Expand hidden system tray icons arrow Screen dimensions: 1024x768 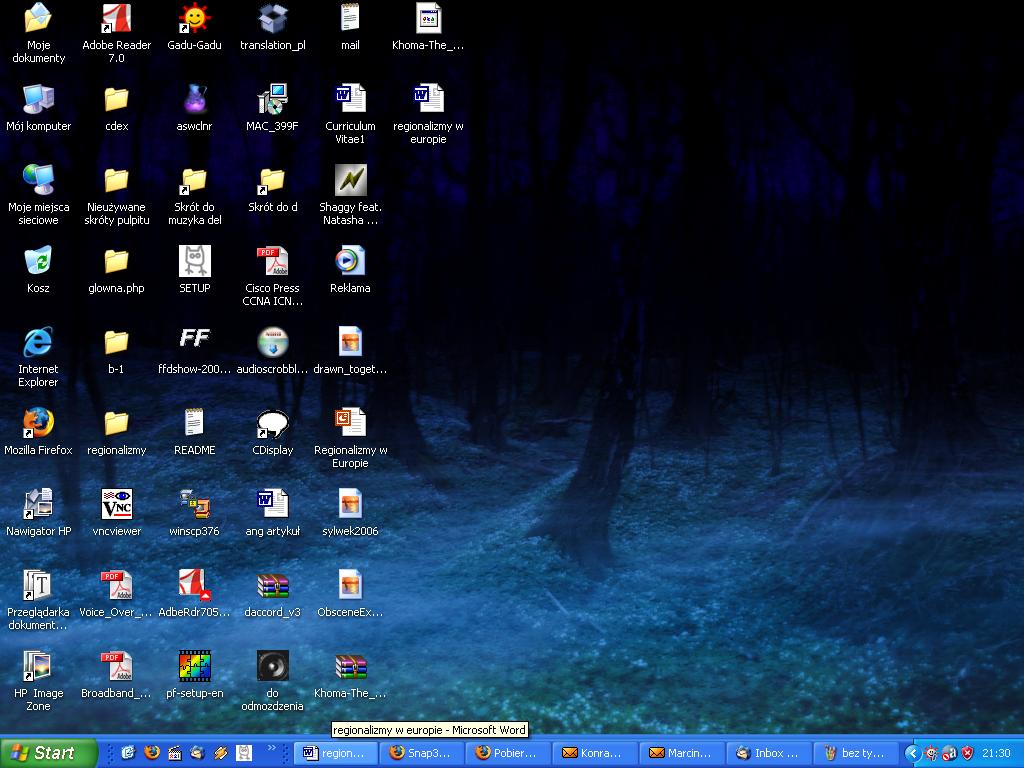point(912,753)
